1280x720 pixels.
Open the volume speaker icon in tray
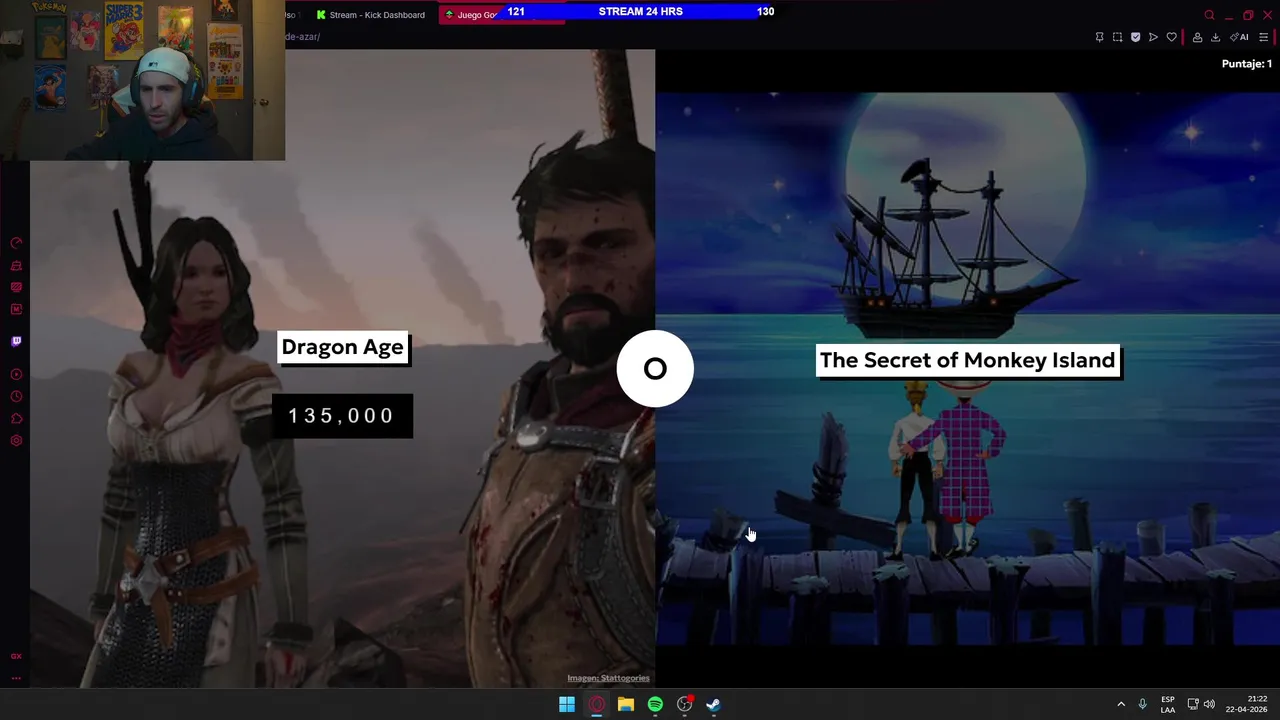coord(1209,705)
